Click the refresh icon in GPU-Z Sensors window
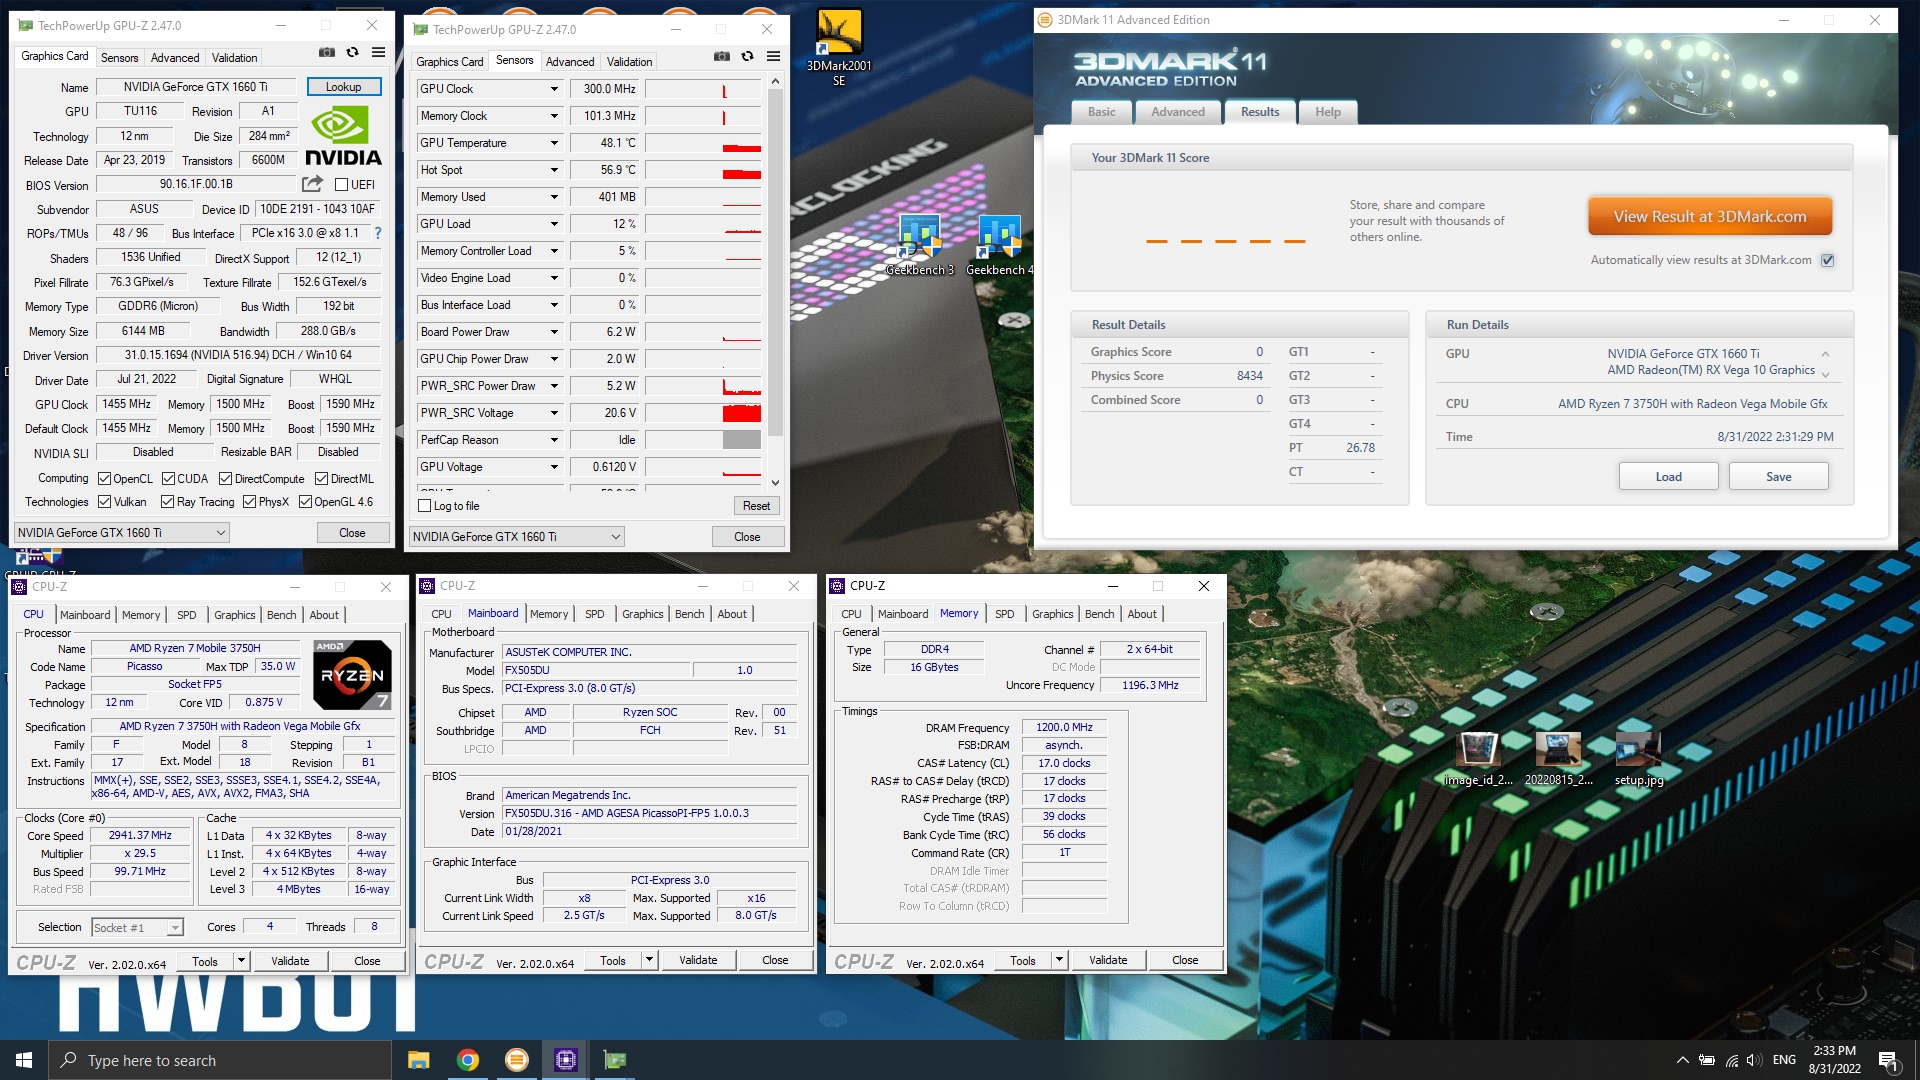Viewport: 1920px width, 1080px height. coord(747,57)
